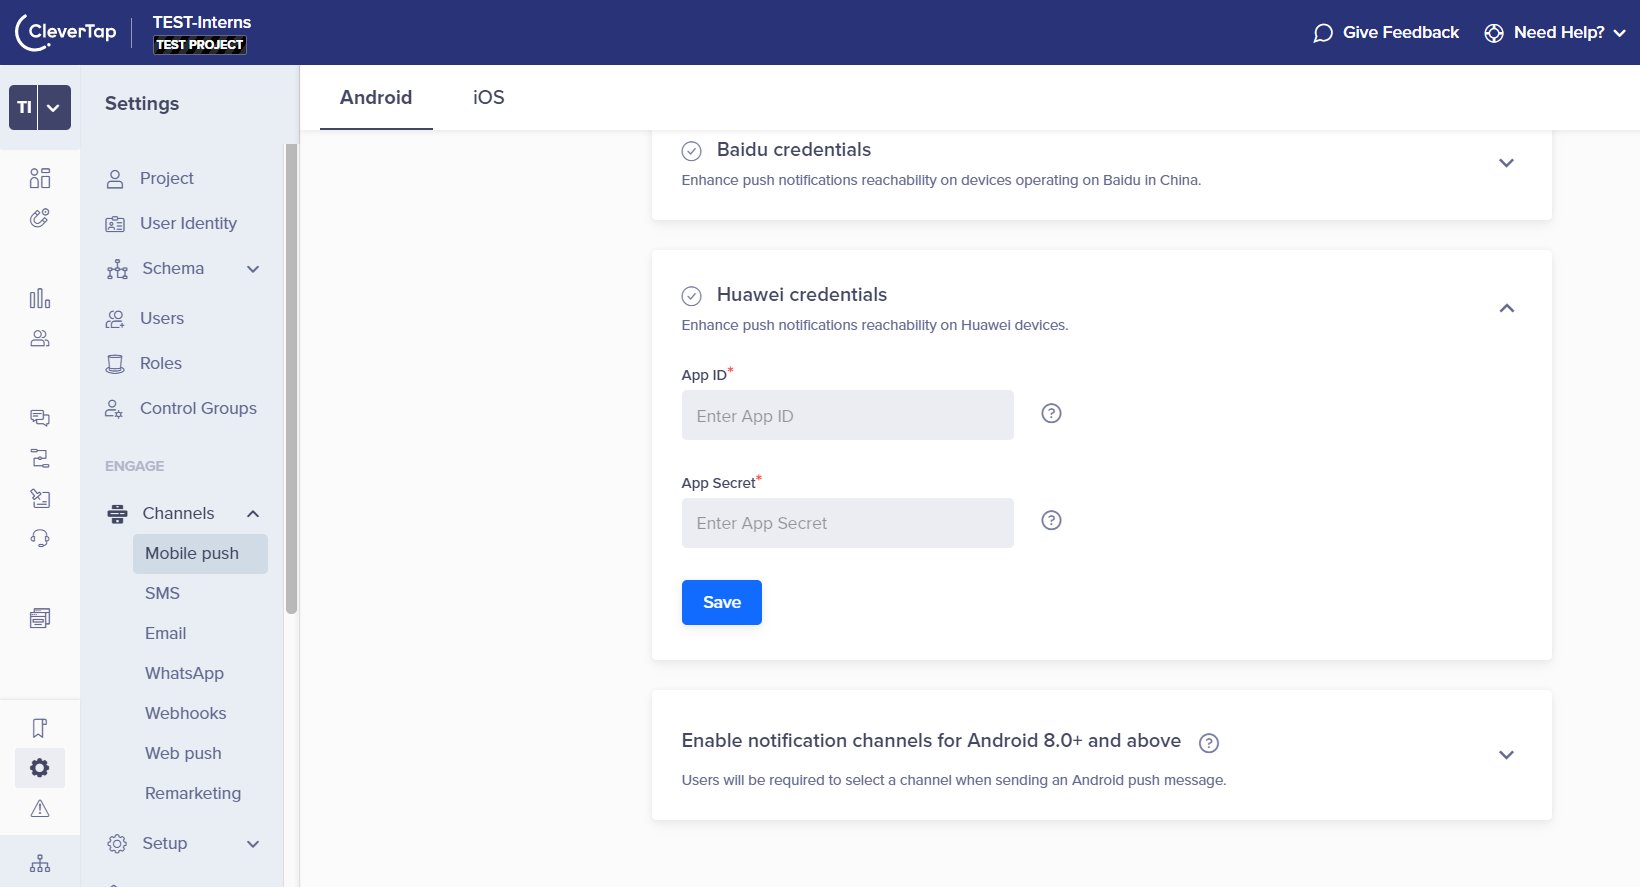Open Webhooks channel settings
The width and height of the screenshot is (1640, 887).
[185, 714]
